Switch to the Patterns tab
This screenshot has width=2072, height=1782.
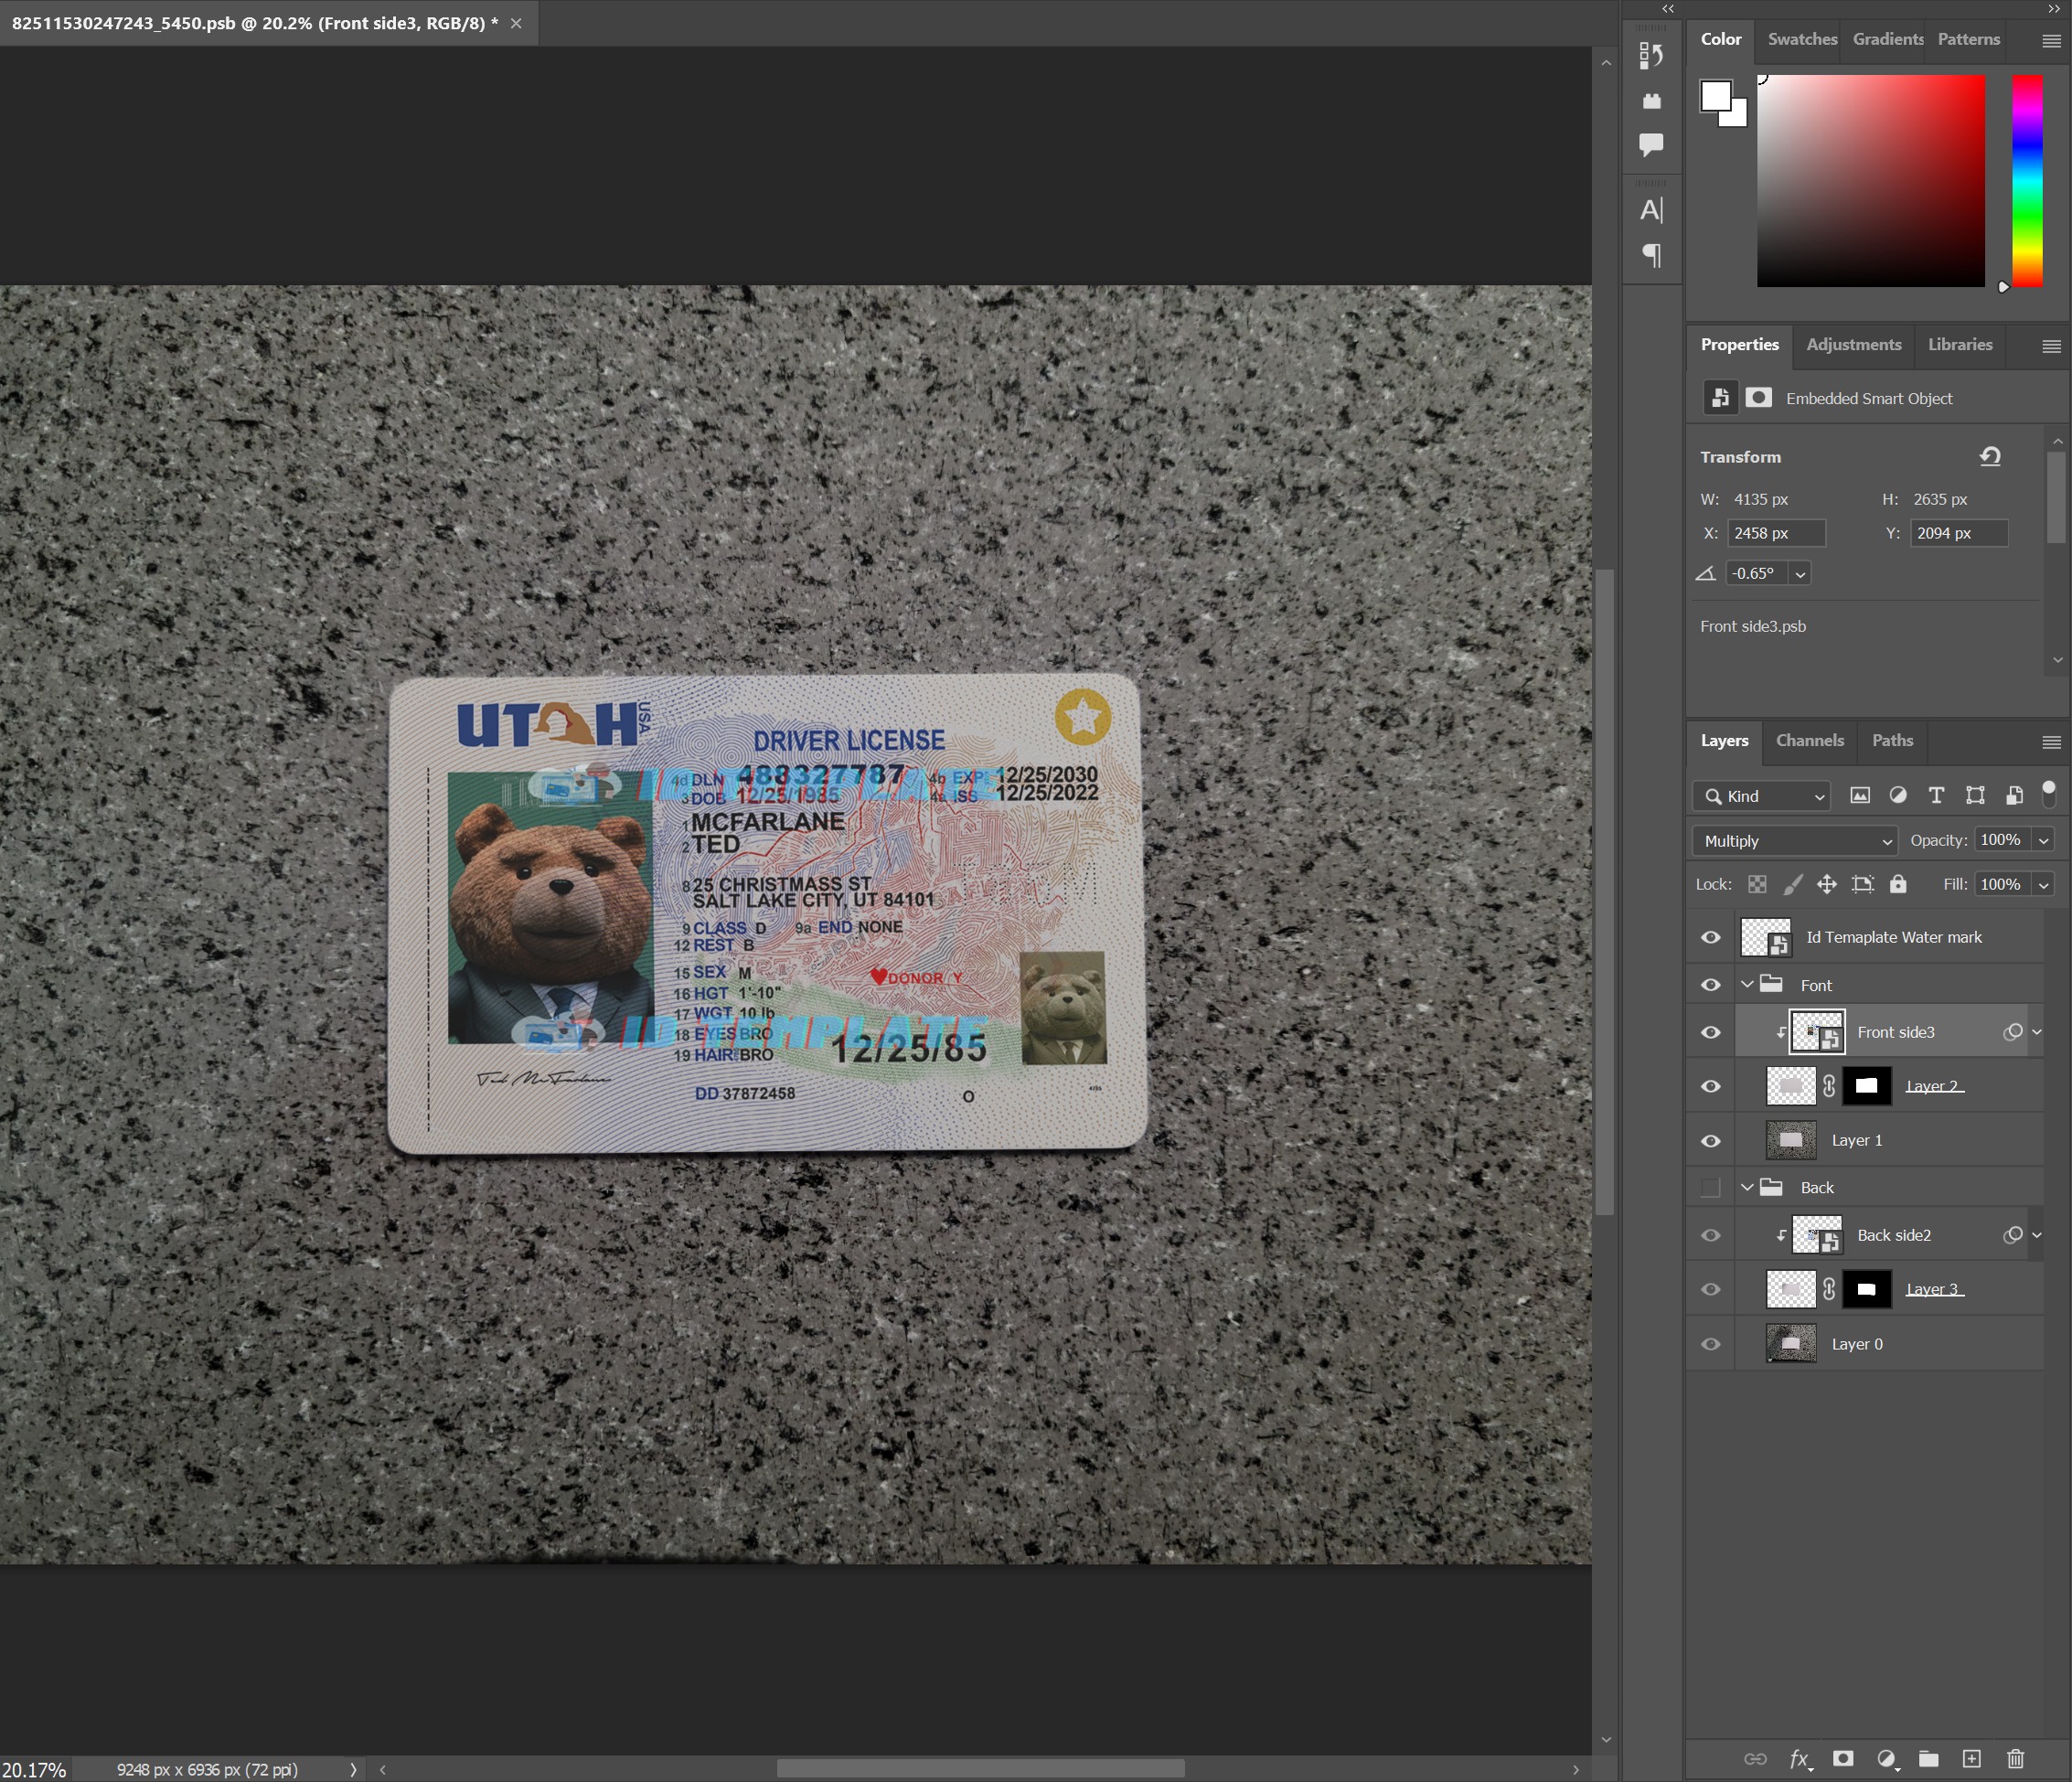point(1968,39)
